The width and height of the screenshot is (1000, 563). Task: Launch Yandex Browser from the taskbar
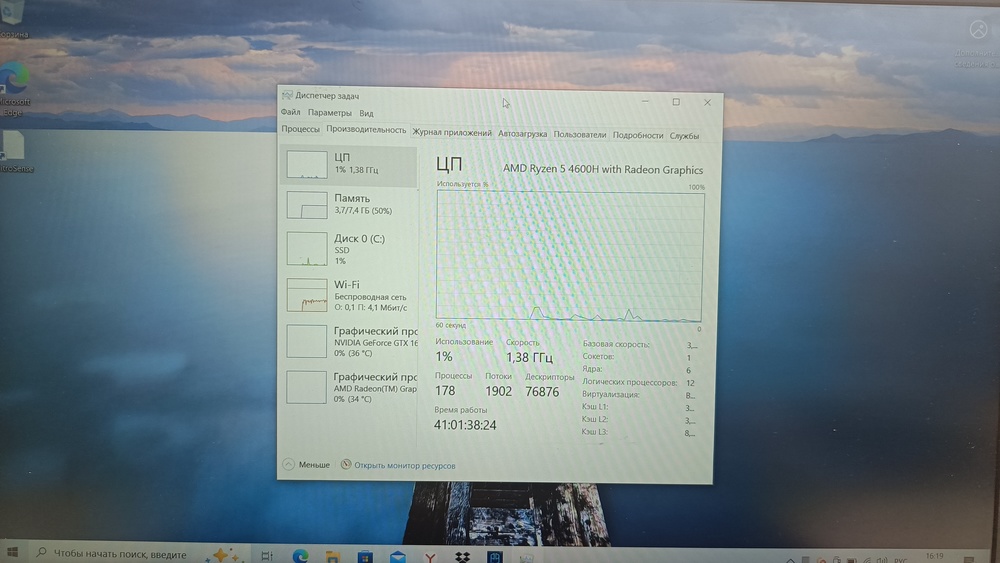point(430,558)
